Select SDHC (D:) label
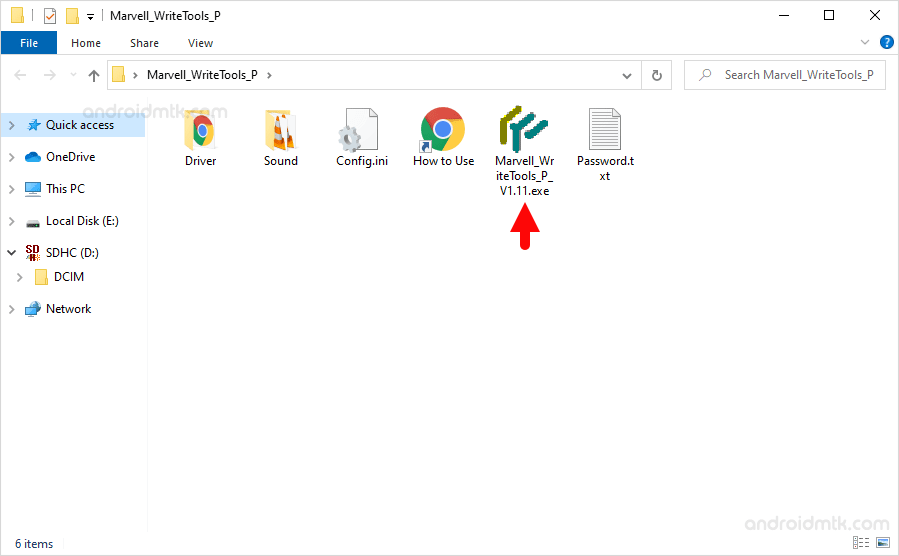The image size is (899, 556). [x=72, y=253]
